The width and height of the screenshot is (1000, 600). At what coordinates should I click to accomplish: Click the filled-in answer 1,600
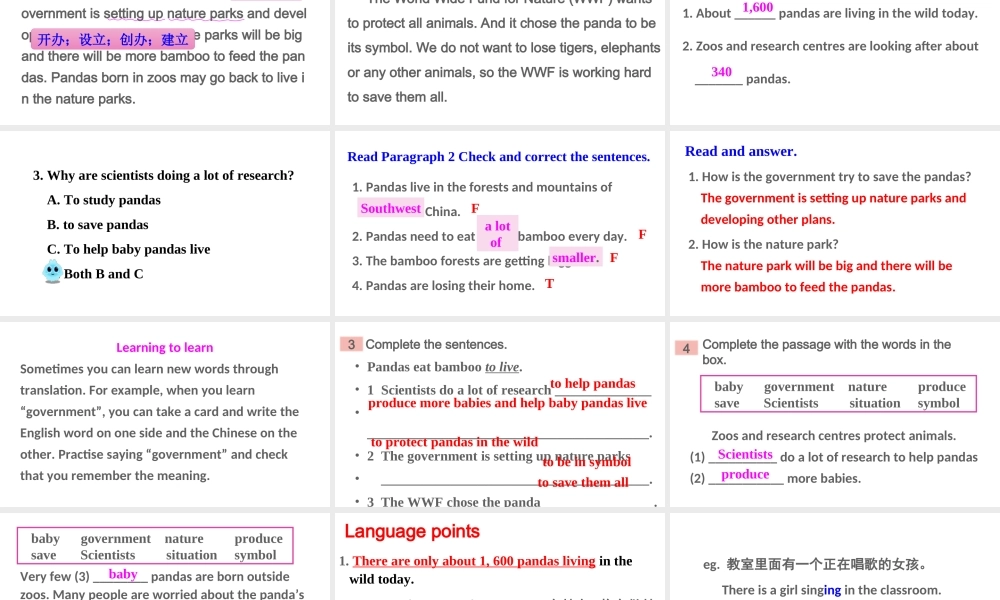click(757, 8)
